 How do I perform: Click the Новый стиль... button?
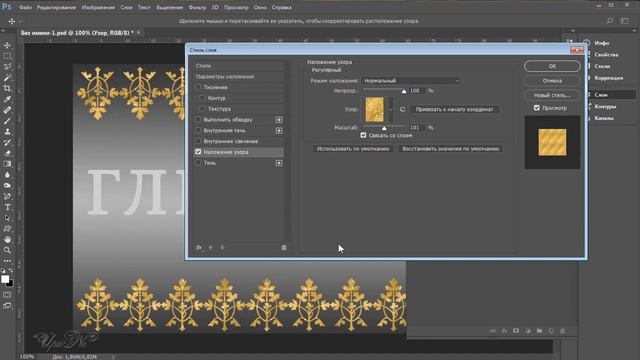pos(552,95)
